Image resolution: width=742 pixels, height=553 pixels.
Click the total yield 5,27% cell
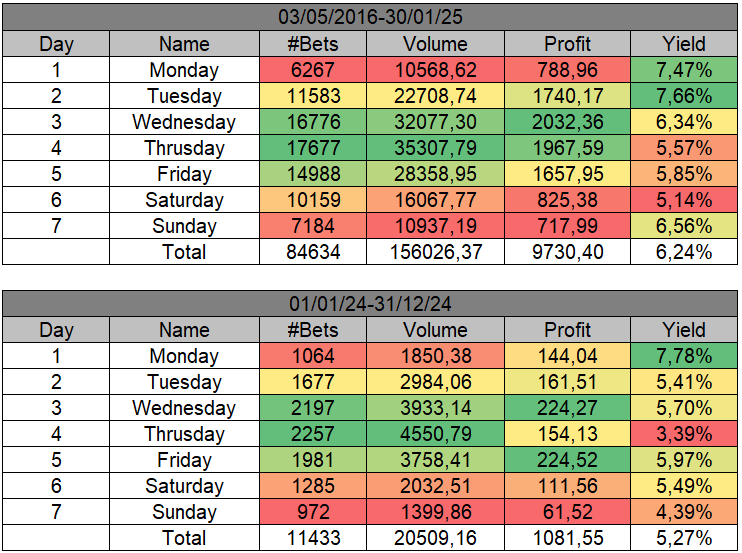(684, 538)
